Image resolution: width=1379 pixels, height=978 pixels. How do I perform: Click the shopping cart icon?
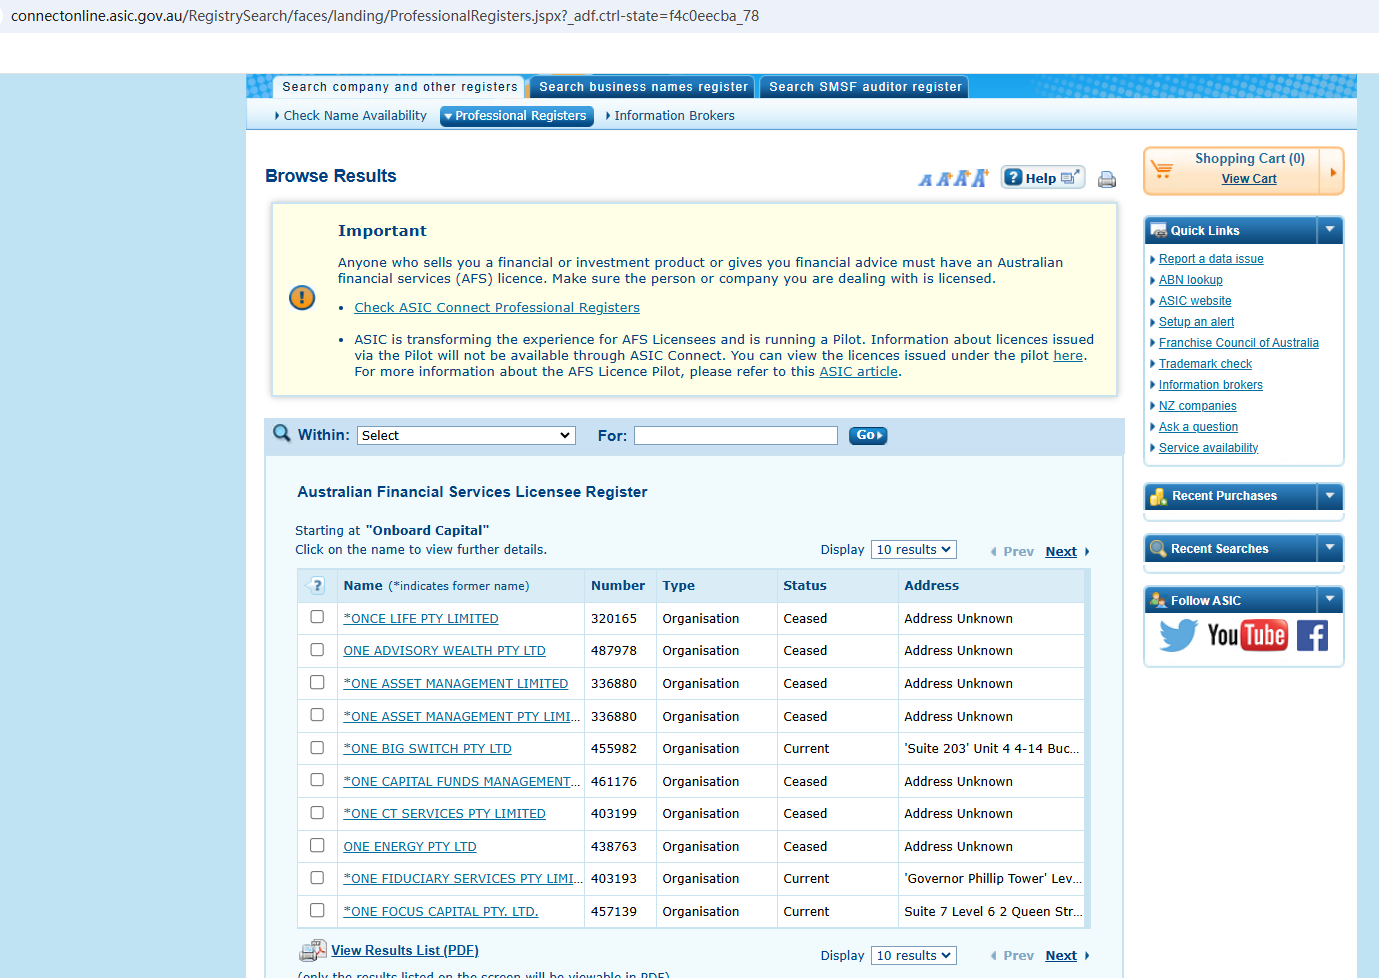click(1162, 169)
